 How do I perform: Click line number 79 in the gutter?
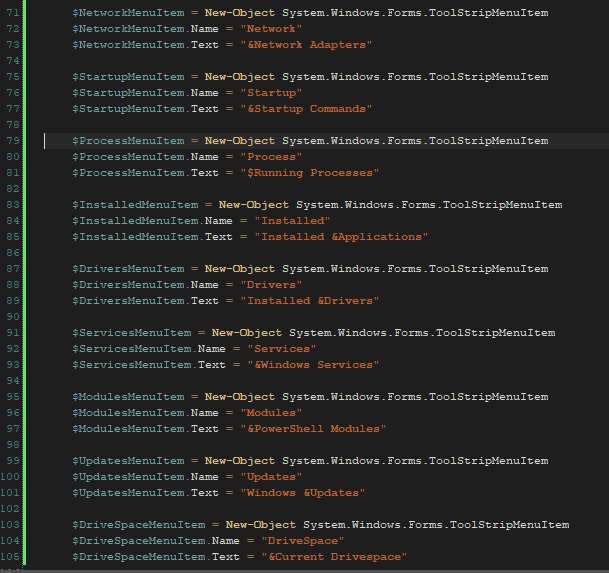pyautogui.click(x=12, y=141)
